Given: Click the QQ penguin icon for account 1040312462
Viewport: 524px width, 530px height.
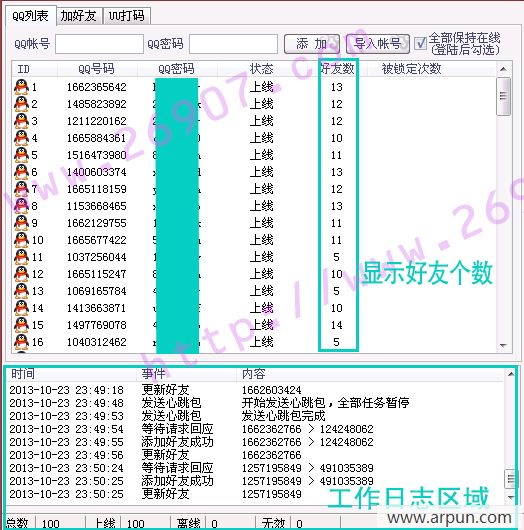Looking at the screenshot, I should pos(21,342).
